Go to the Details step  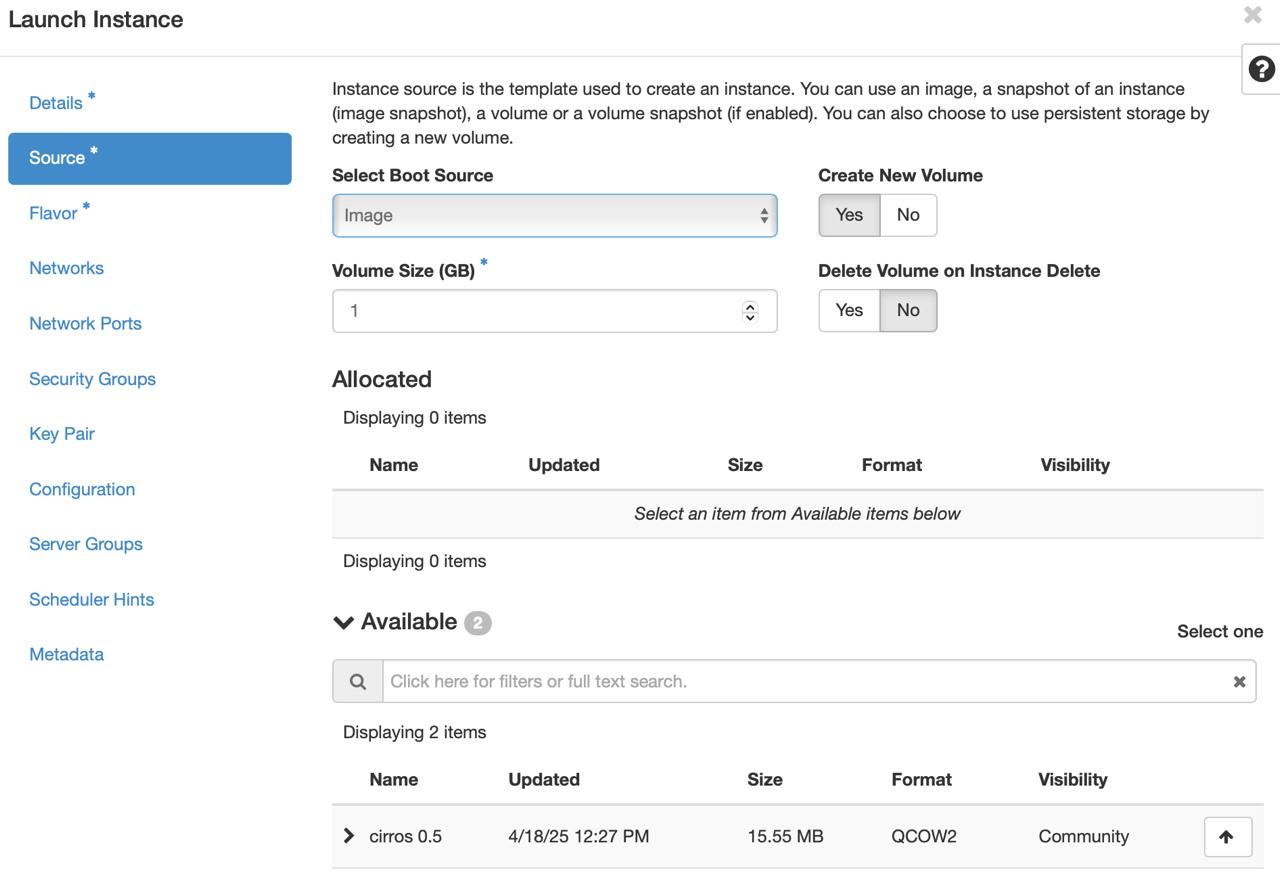56,103
